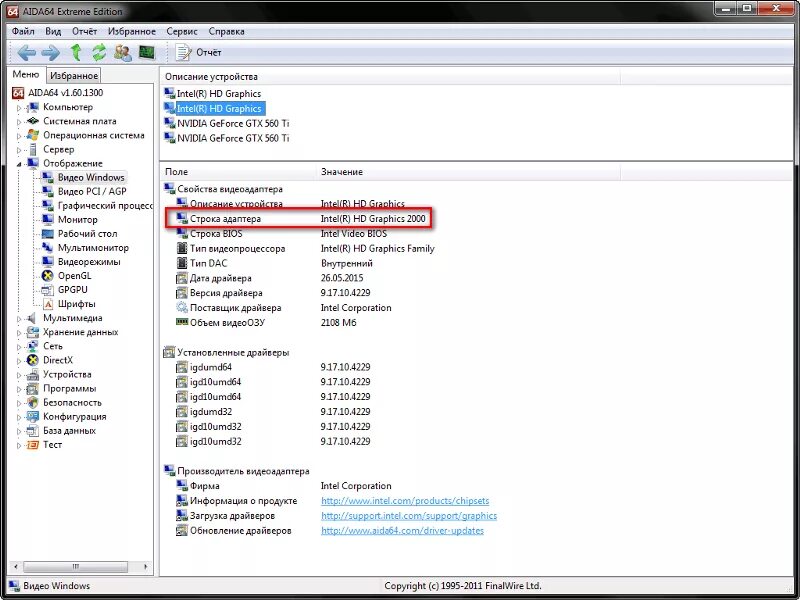The image size is (800, 600).
Task: Select AIDA64 v1.60.1300 root tree item
Action: click(x=58, y=92)
